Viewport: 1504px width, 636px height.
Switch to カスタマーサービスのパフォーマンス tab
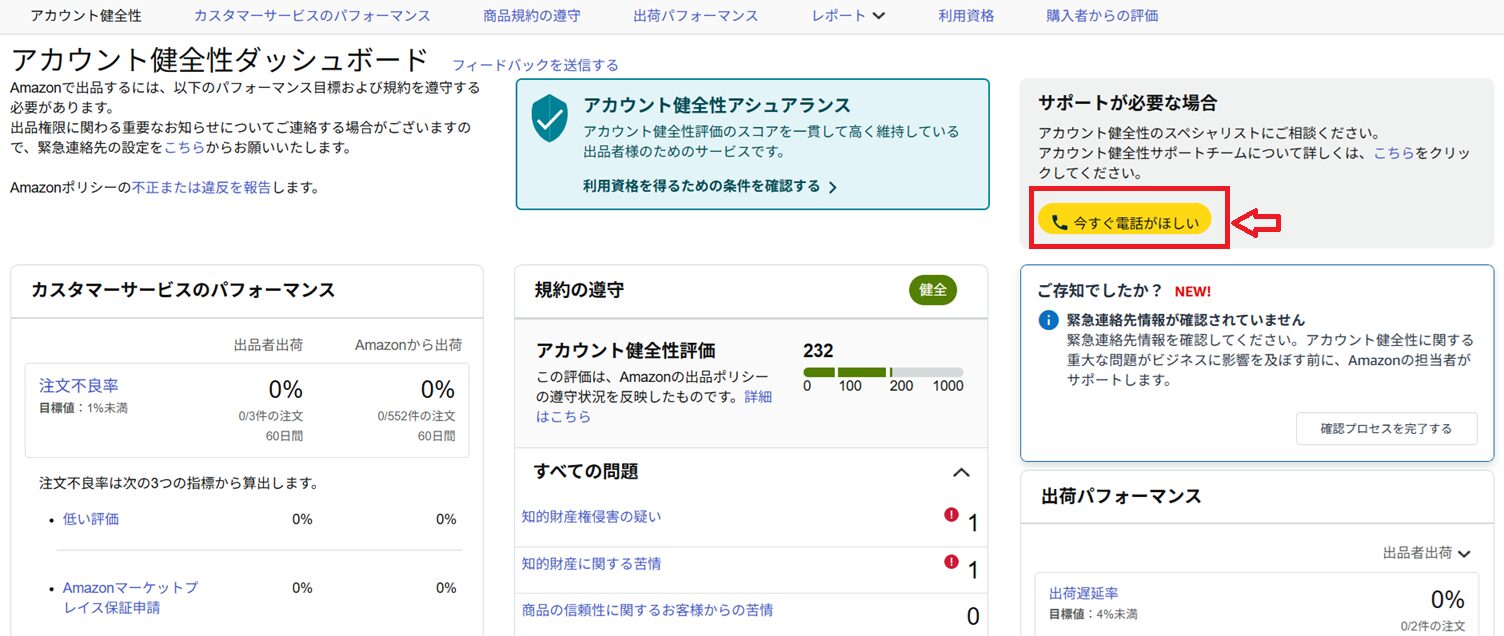[x=312, y=16]
